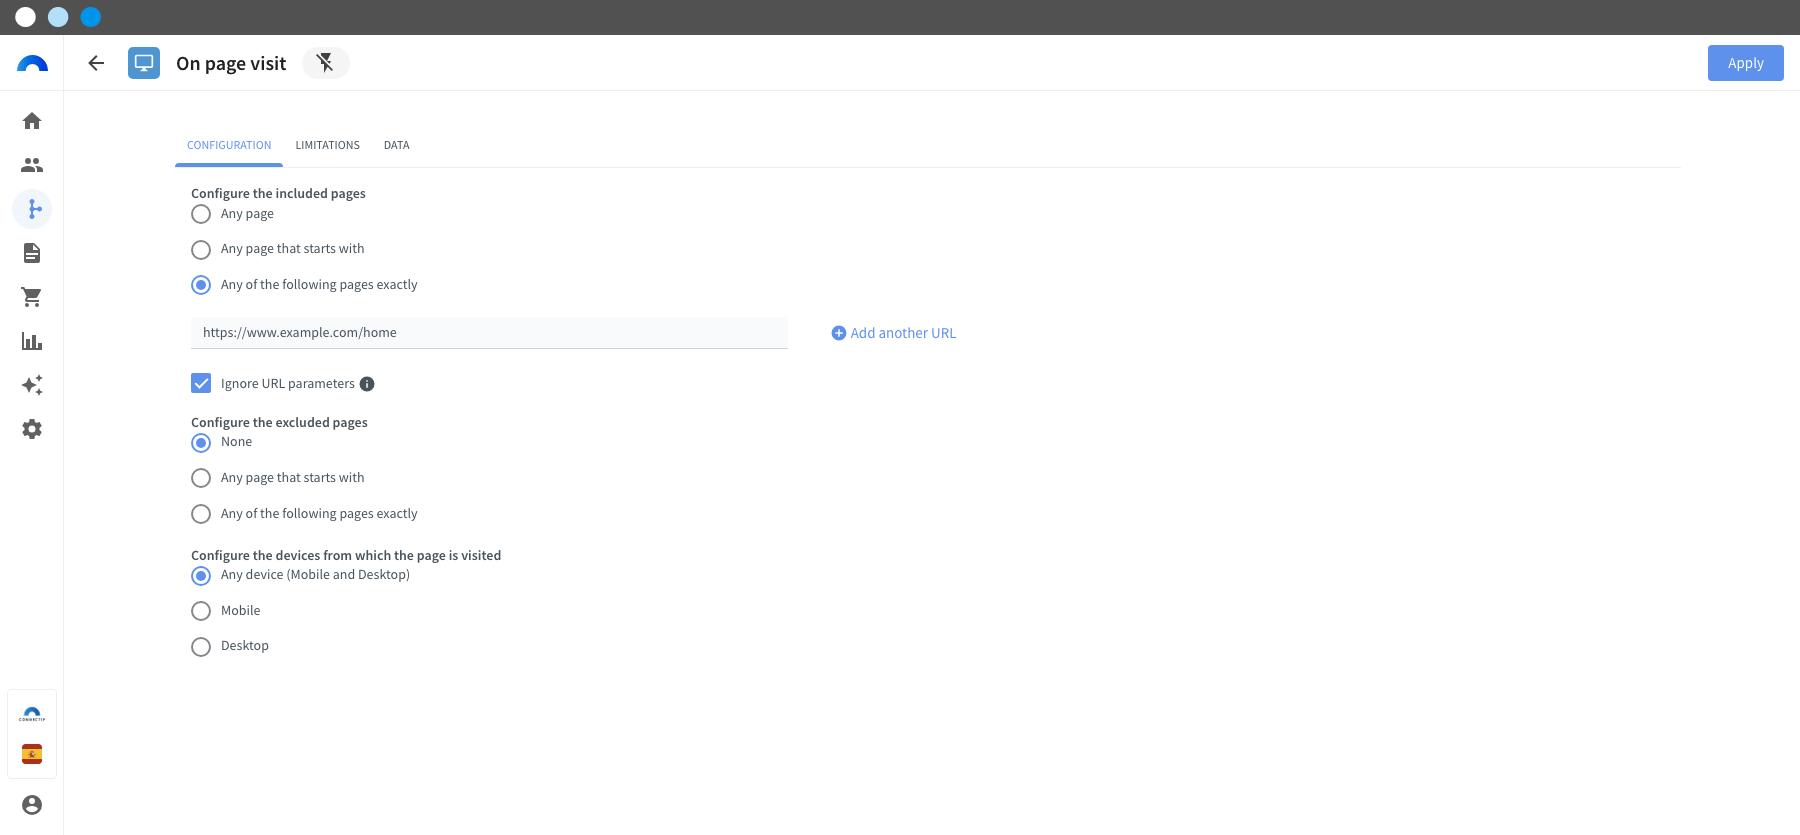Select 'Any page' for included pages
Screen dimensions: 1800x835
click(201, 214)
